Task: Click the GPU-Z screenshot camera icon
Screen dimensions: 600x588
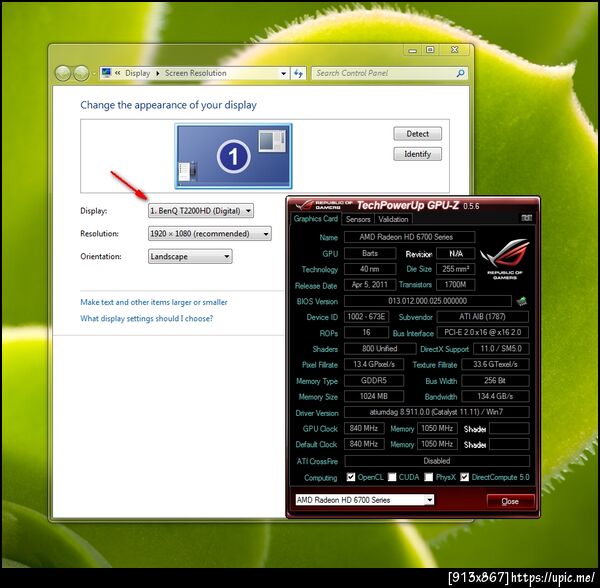Action: click(x=527, y=218)
